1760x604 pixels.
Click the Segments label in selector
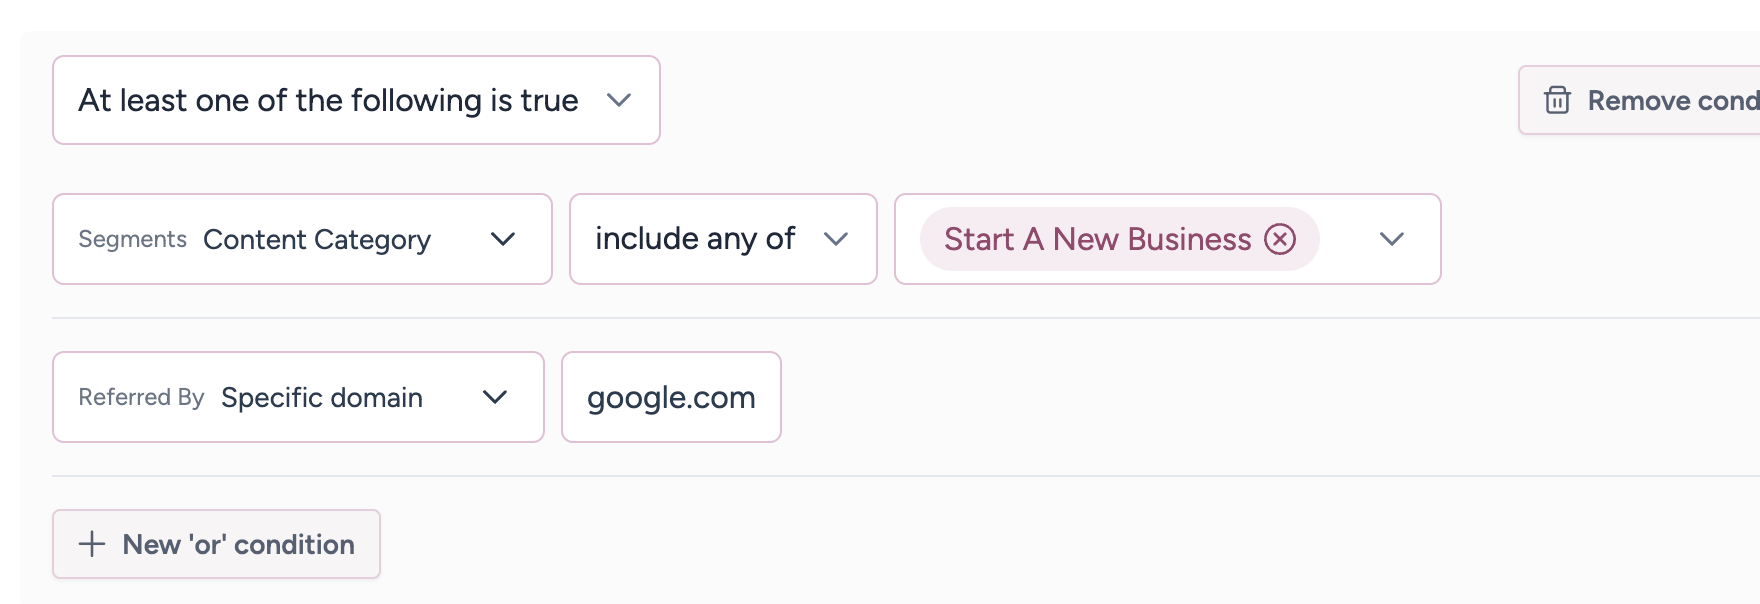[132, 239]
